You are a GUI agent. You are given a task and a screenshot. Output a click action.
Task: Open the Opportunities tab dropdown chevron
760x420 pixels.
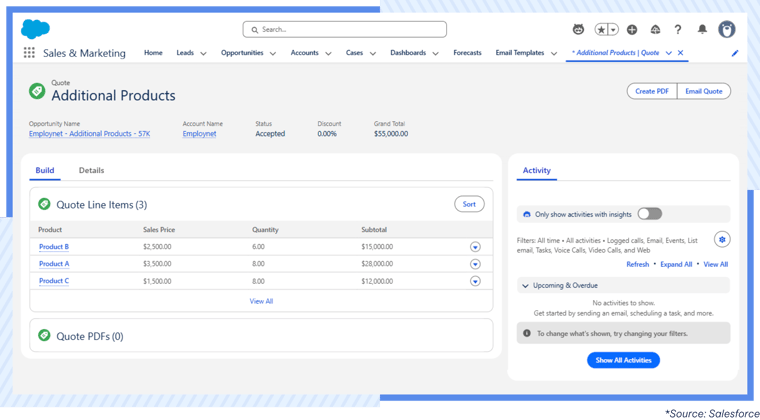coord(273,53)
